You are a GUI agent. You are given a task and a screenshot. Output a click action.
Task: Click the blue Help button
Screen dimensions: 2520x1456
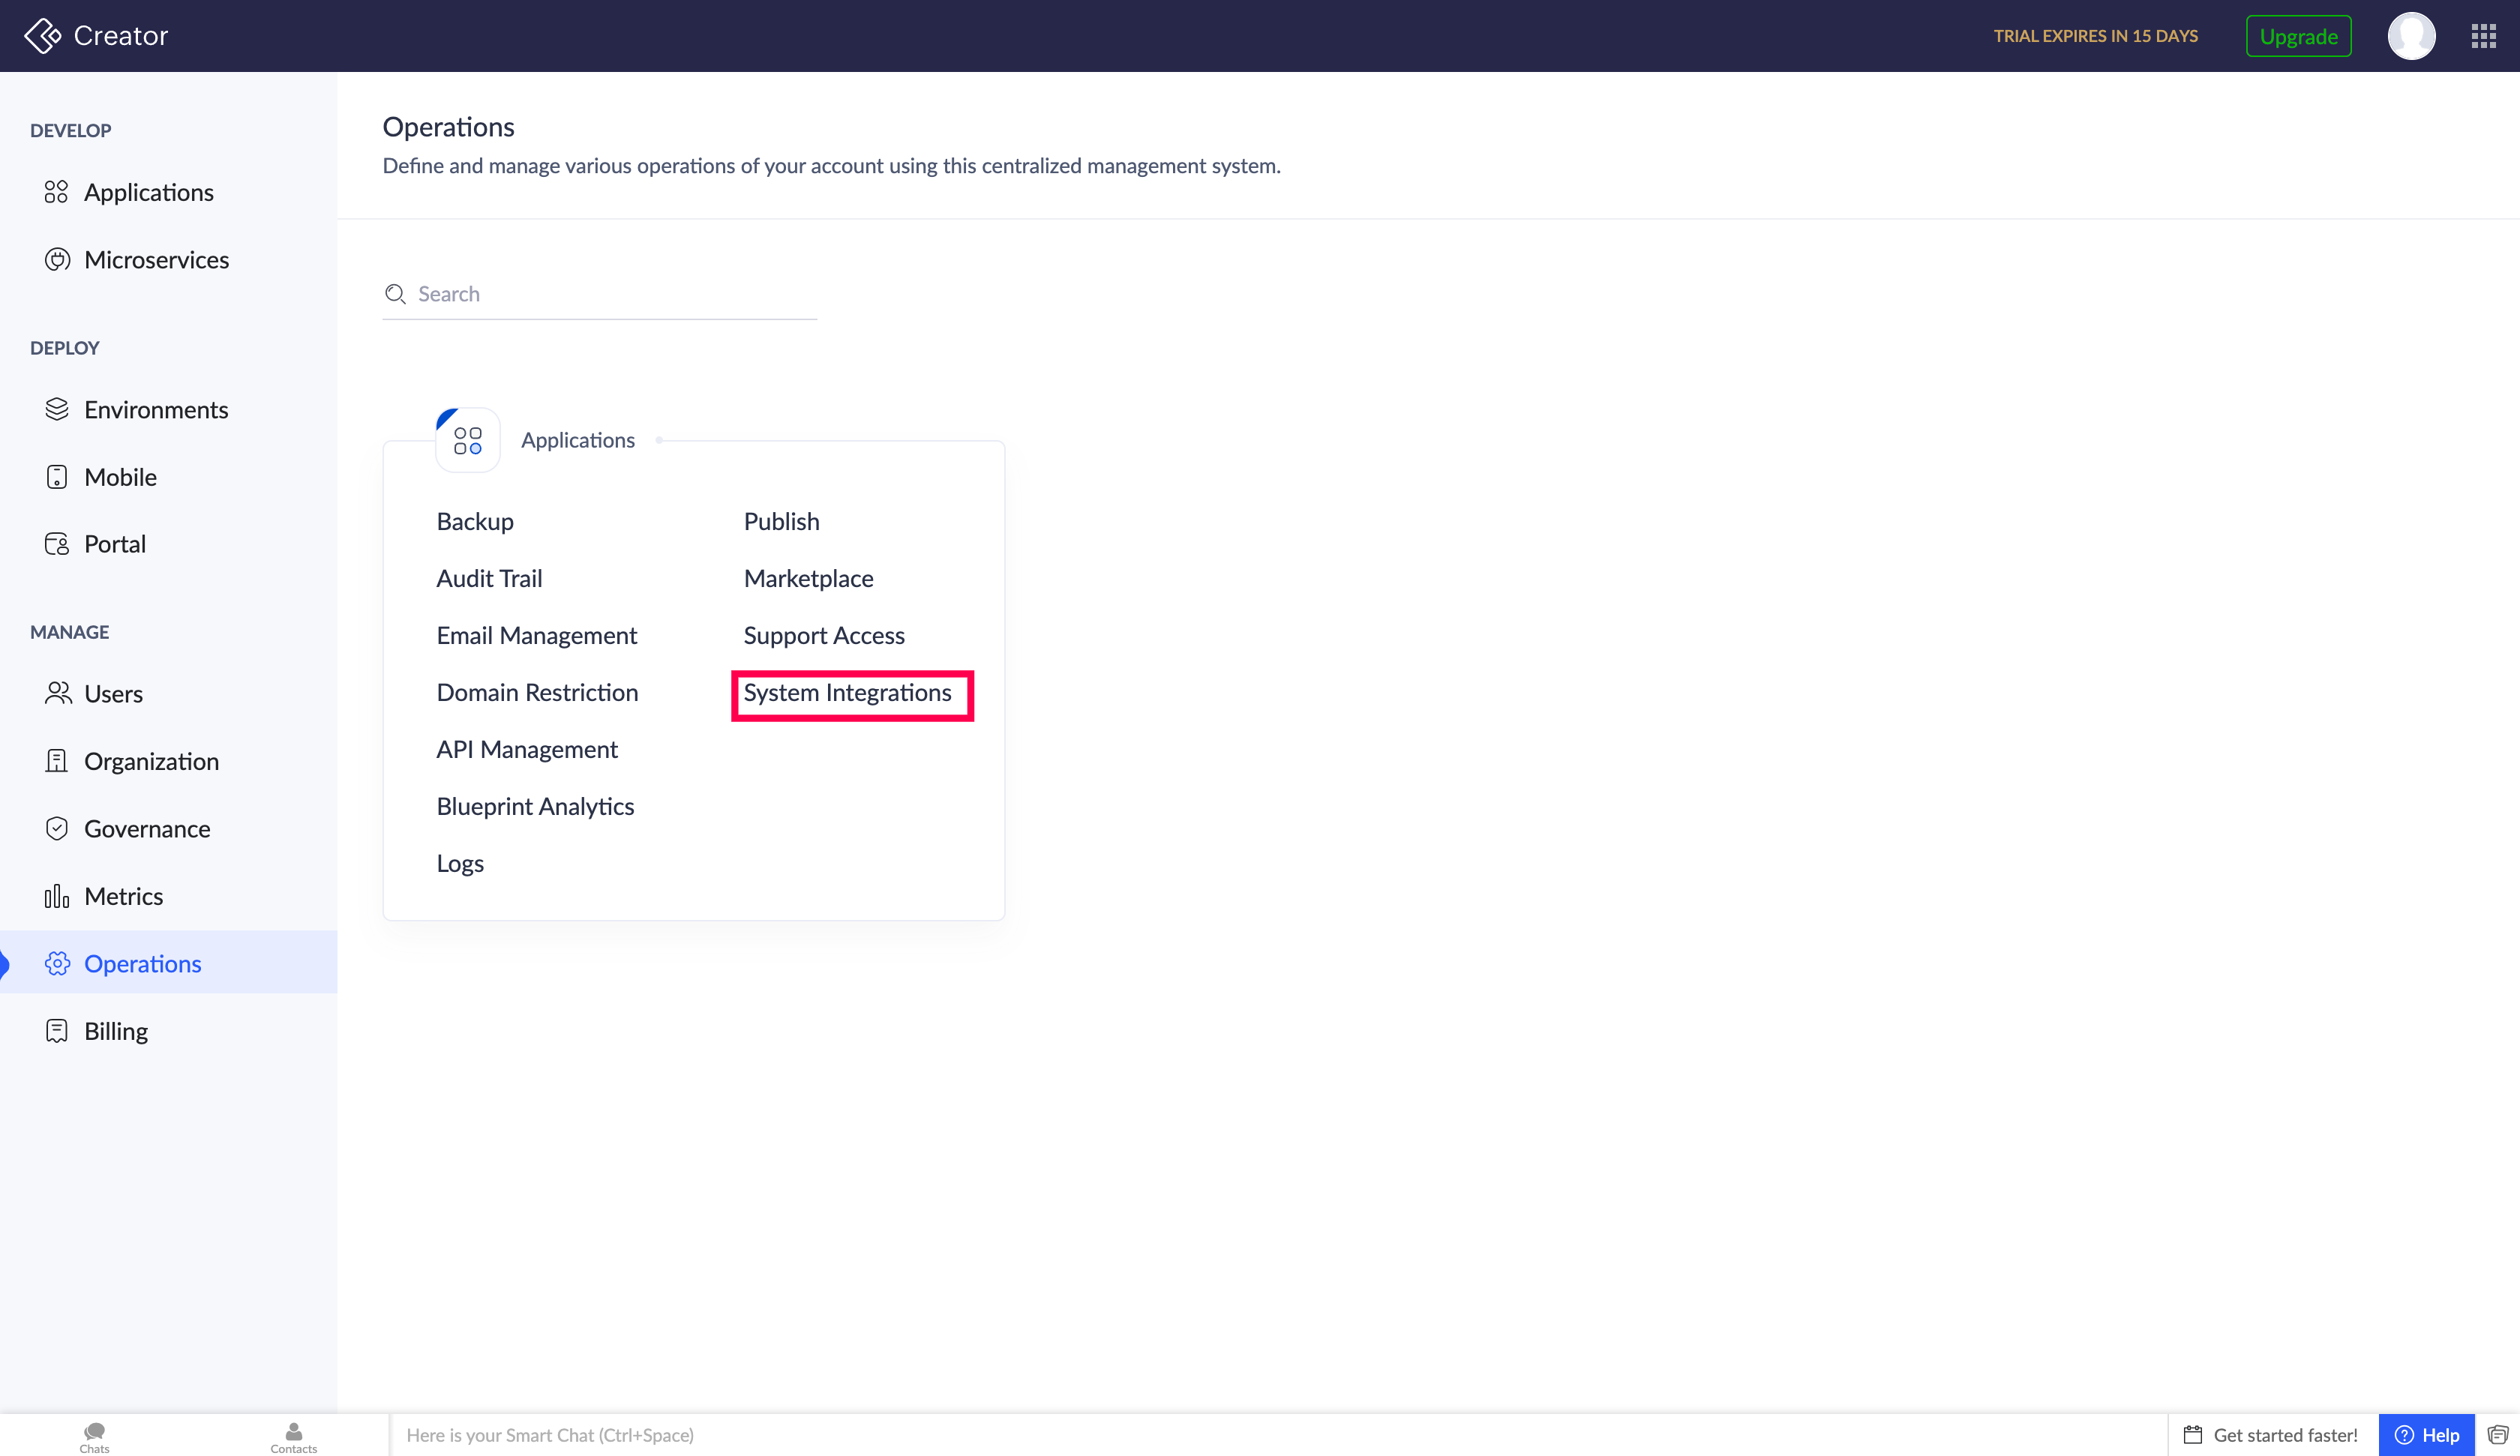(2426, 1435)
